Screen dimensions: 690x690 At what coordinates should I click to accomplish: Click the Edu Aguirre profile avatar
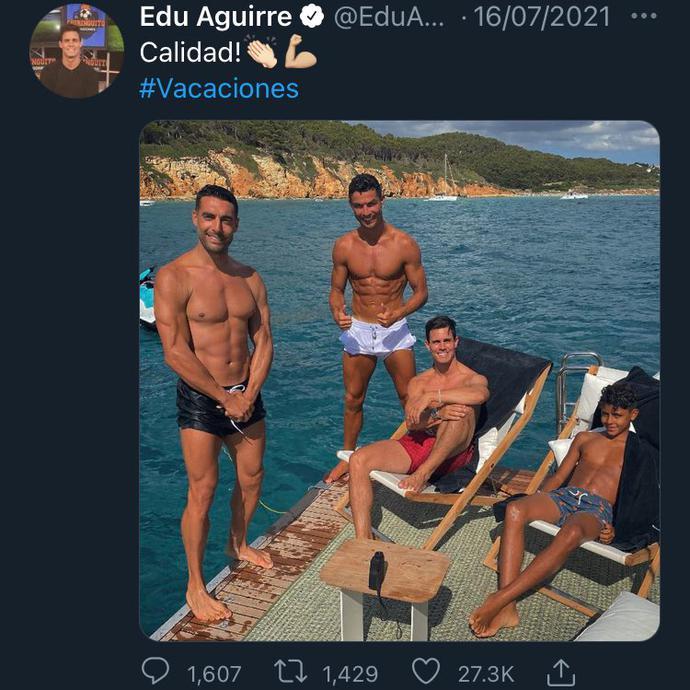[76, 51]
